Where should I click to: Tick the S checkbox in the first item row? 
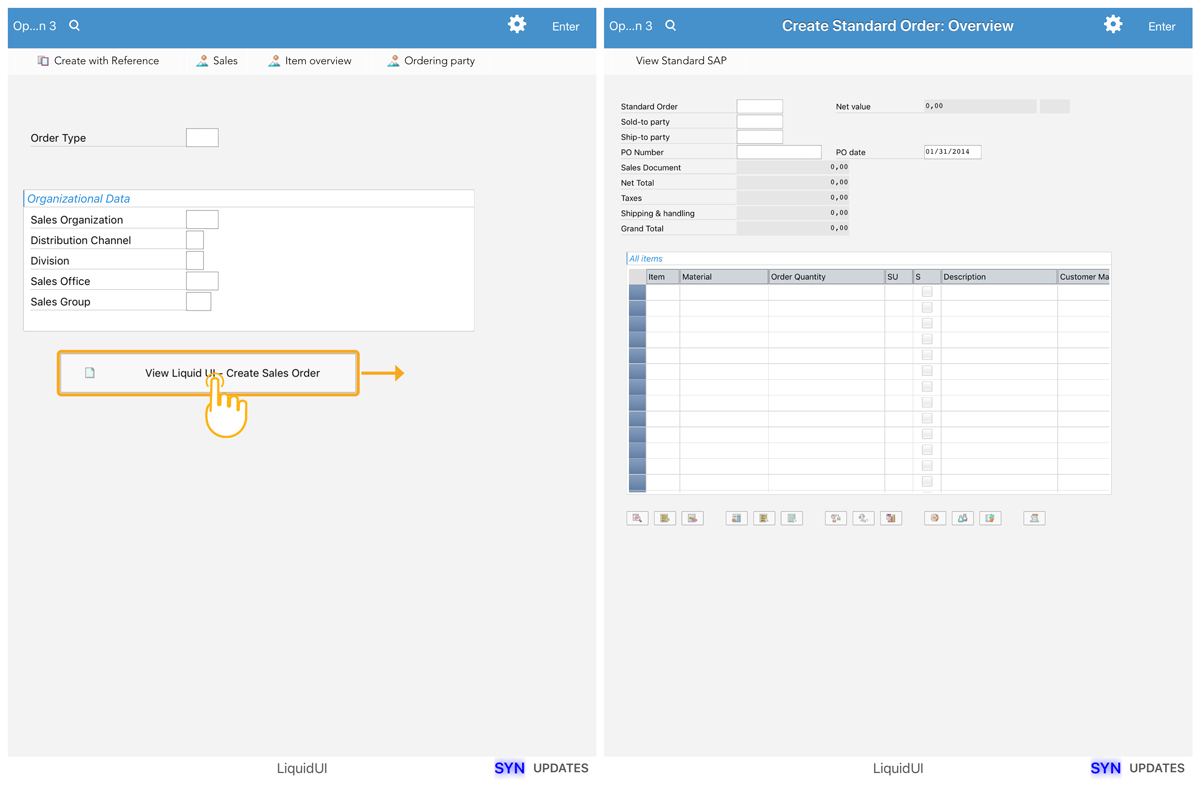point(927,292)
